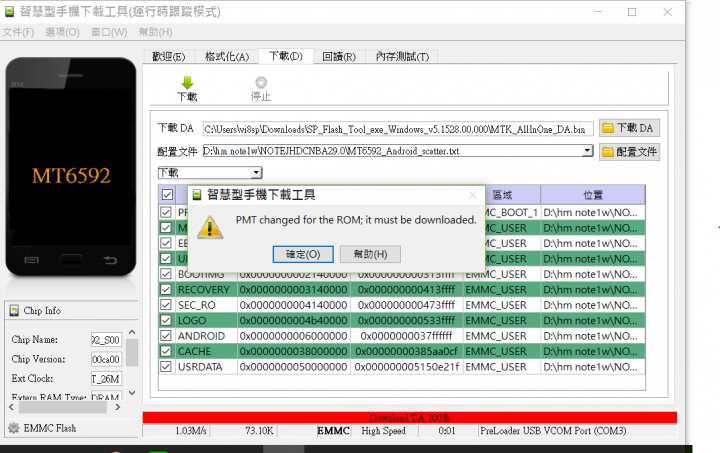Select ANDROID begin address 0x0000000006000000

pos(293,336)
